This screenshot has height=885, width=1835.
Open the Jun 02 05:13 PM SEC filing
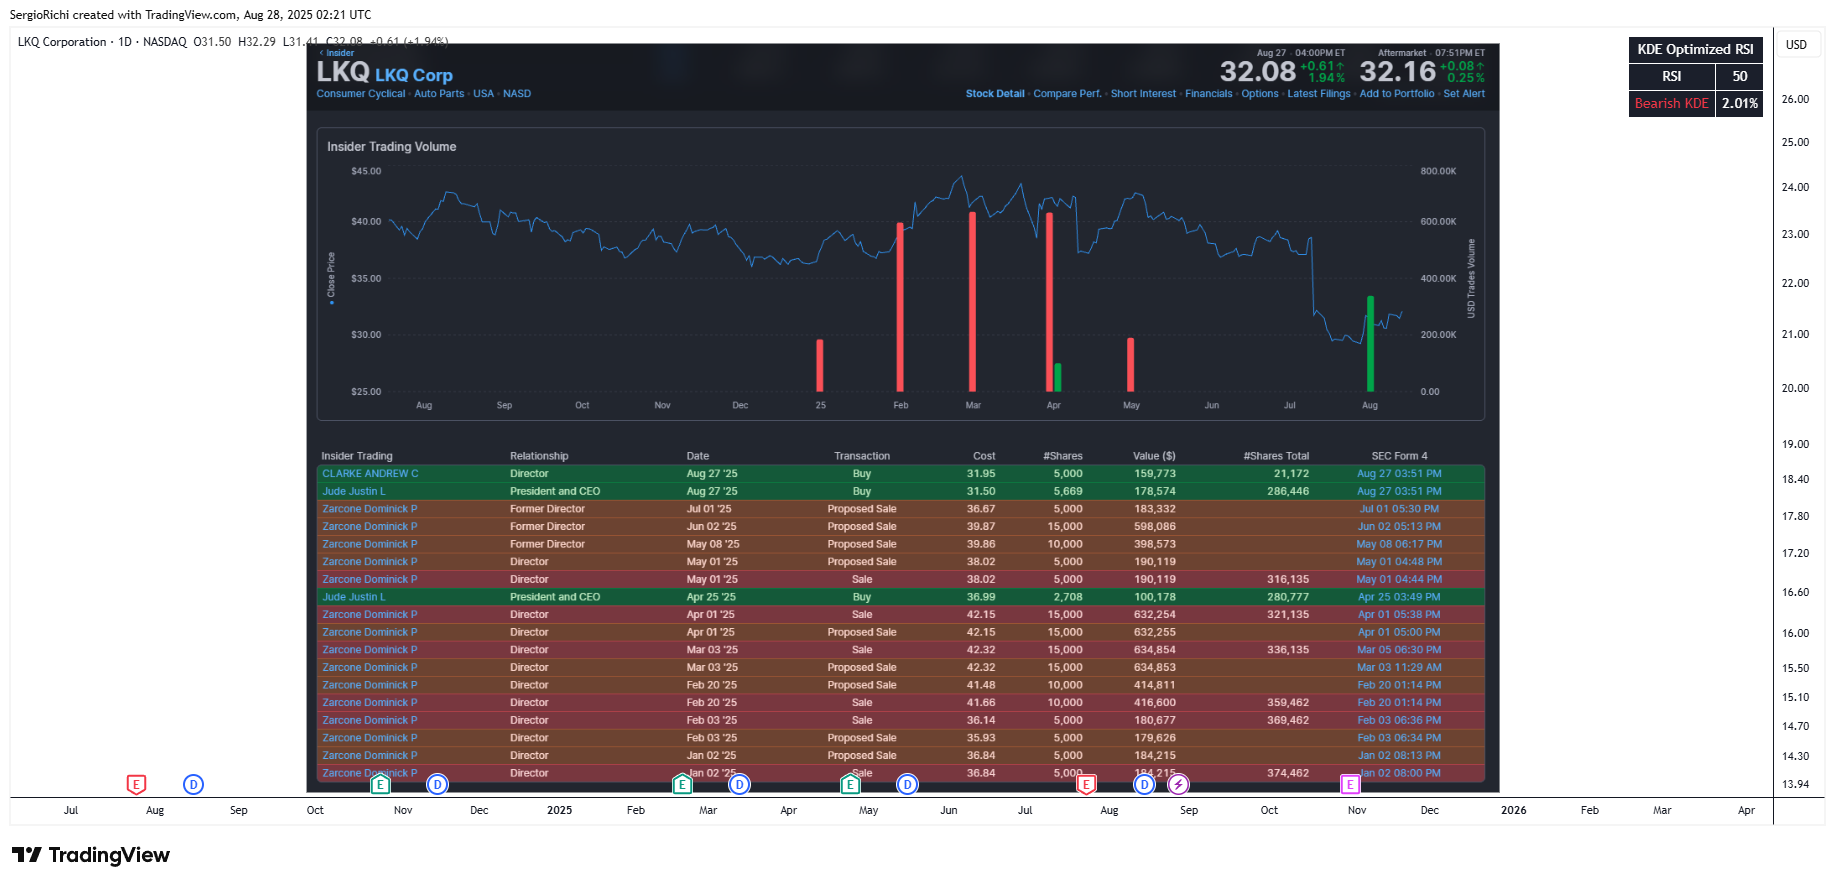(x=1399, y=527)
